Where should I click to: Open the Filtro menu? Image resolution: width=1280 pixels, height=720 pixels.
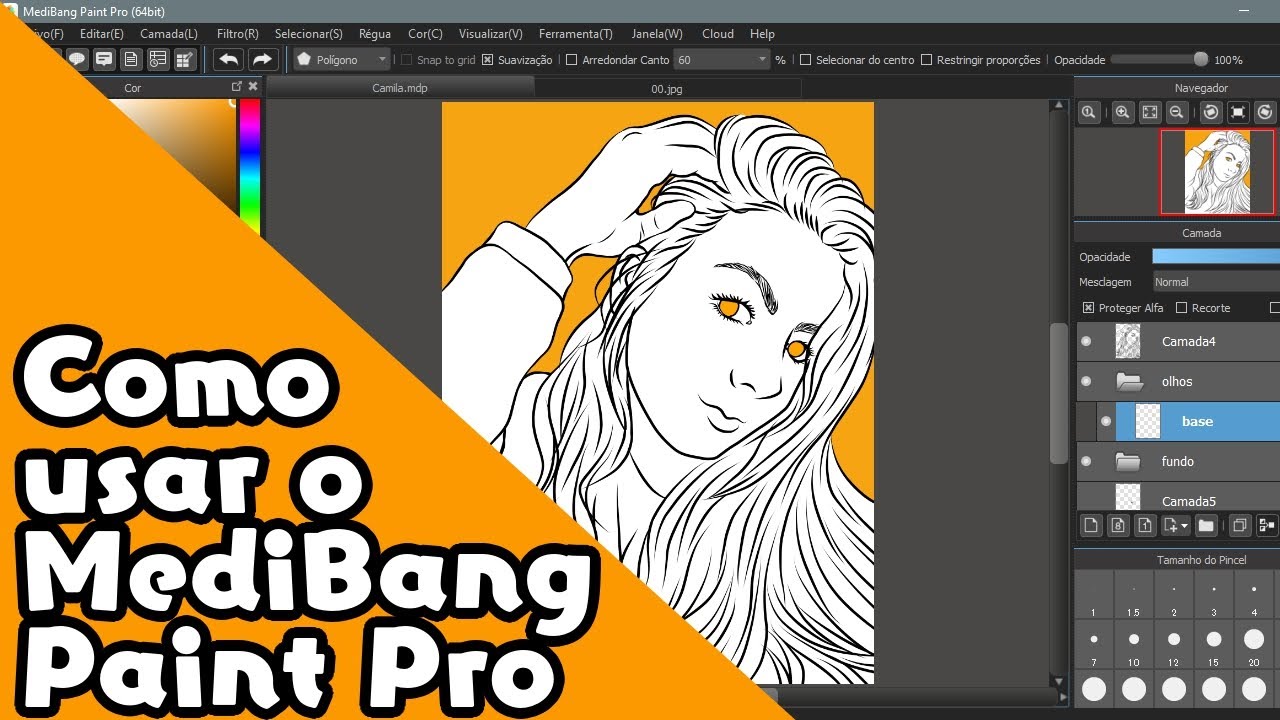[237, 34]
